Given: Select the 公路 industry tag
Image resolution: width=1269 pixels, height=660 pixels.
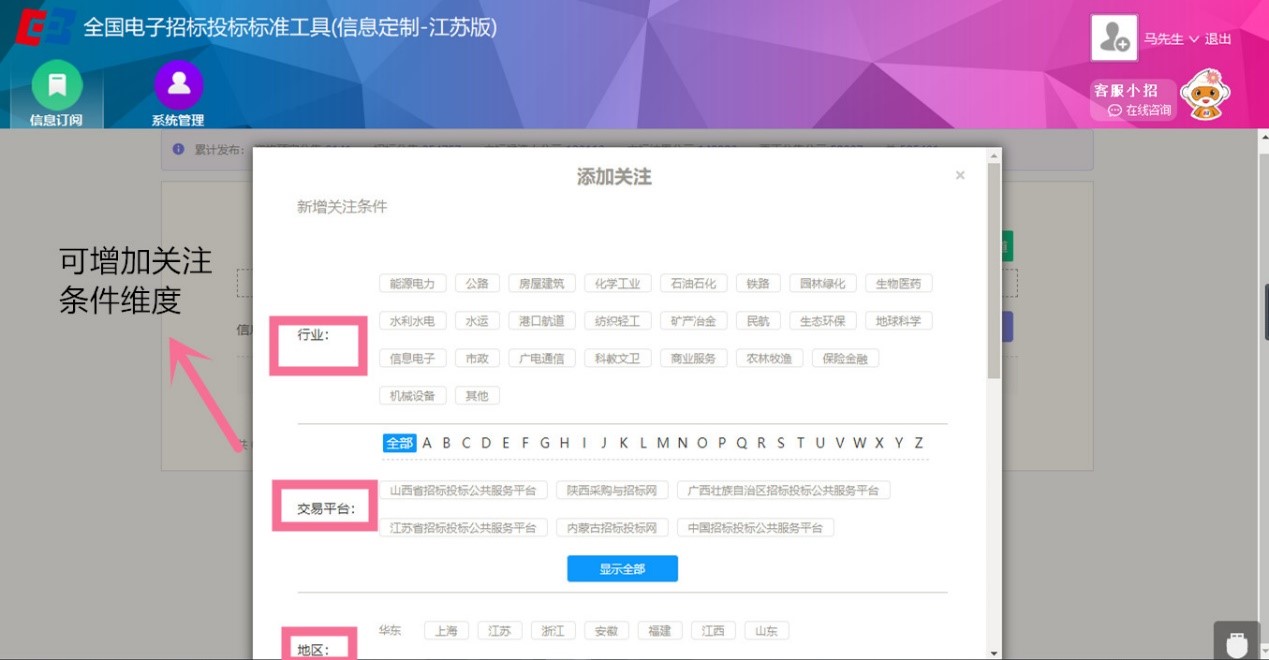Looking at the screenshot, I should [477, 283].
